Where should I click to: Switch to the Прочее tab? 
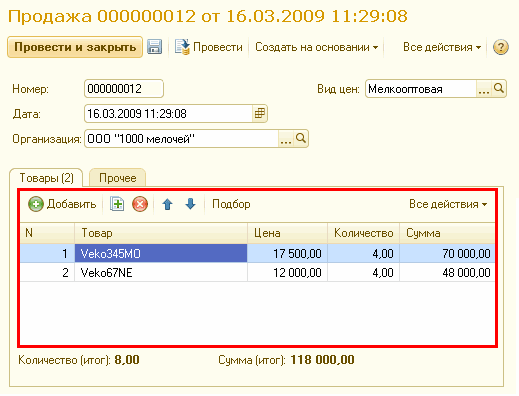(118, 178)
